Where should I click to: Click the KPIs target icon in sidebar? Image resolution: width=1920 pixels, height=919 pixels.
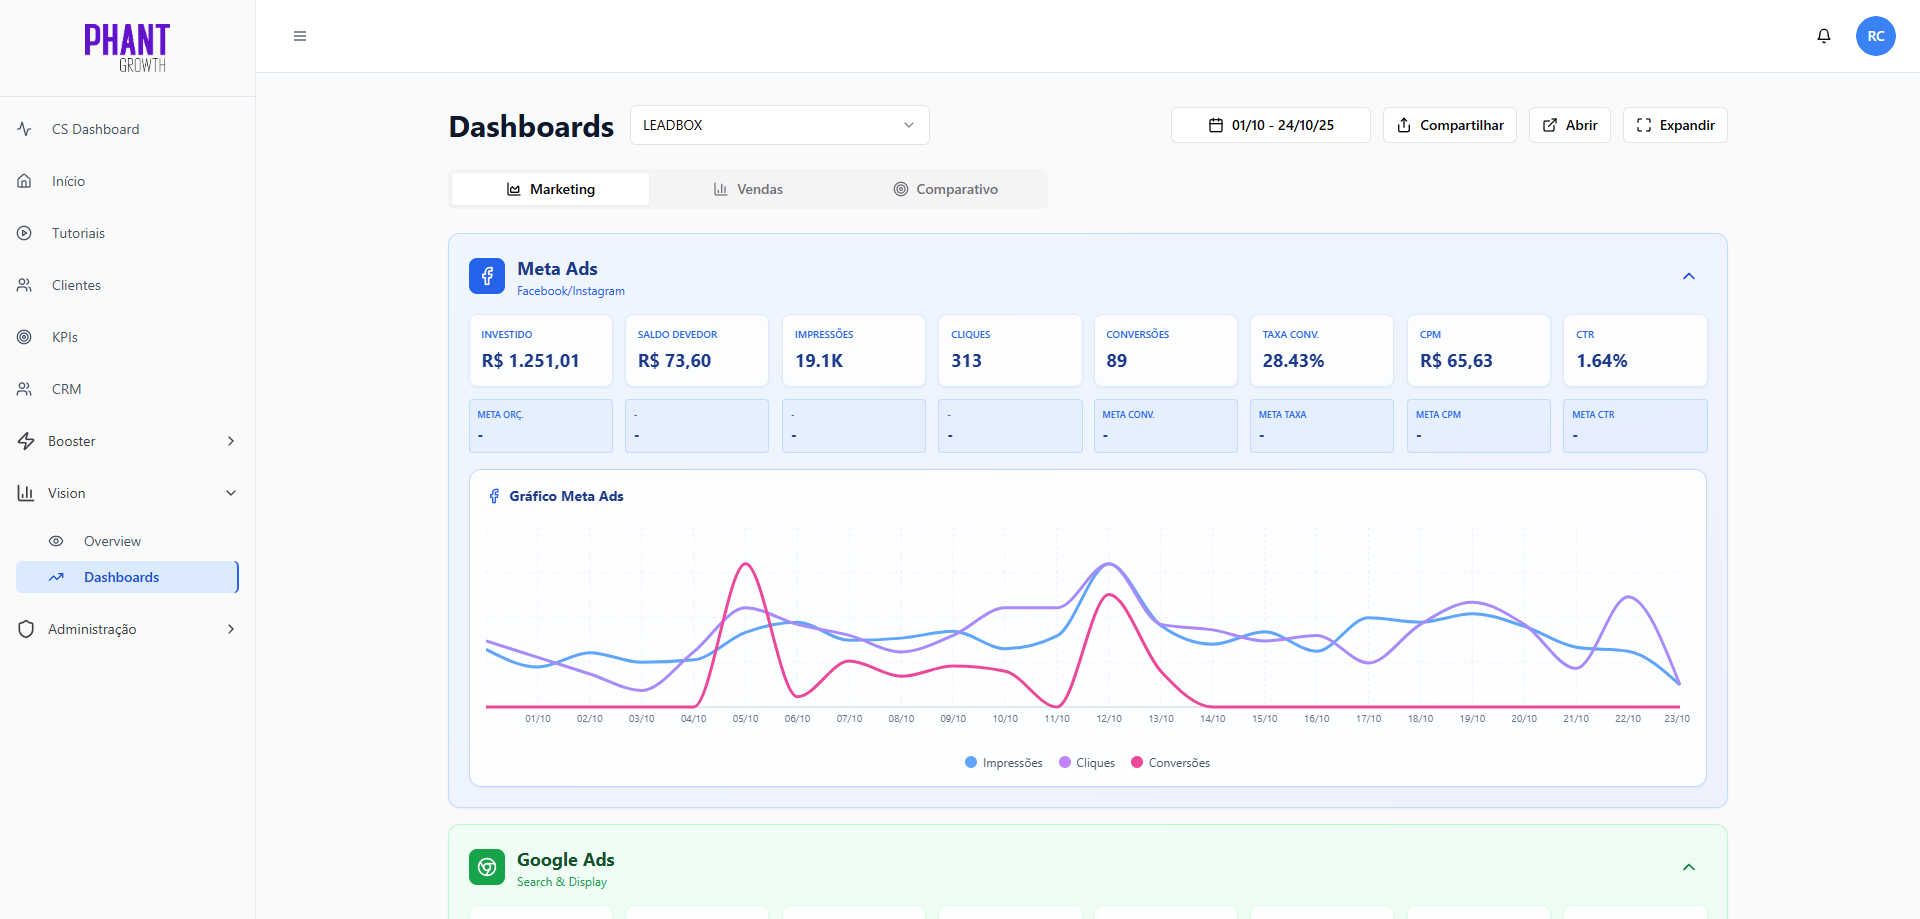click(x=25, y=337)
